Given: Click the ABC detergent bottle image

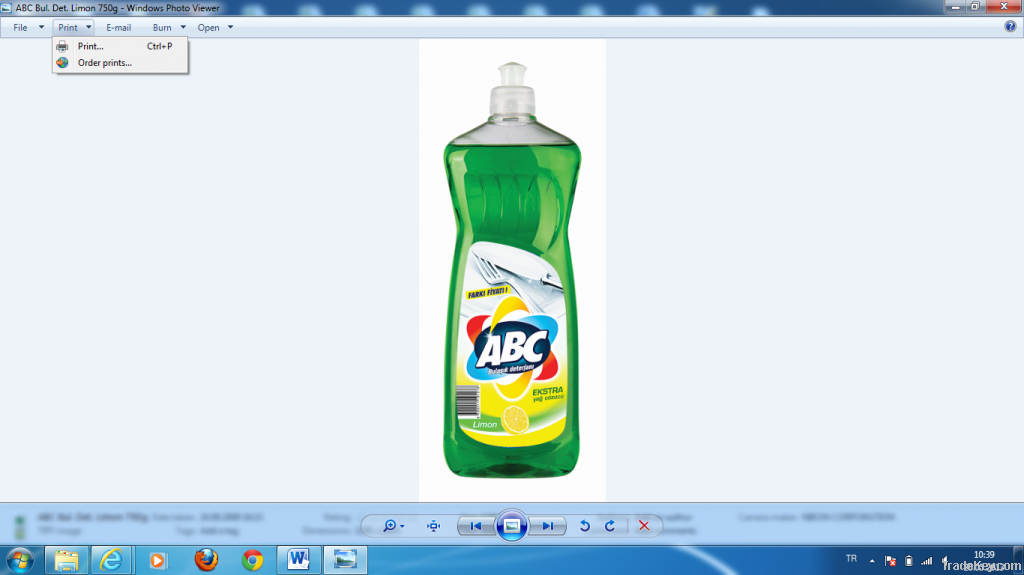Looking at the screenshot, I should point(513,270).
